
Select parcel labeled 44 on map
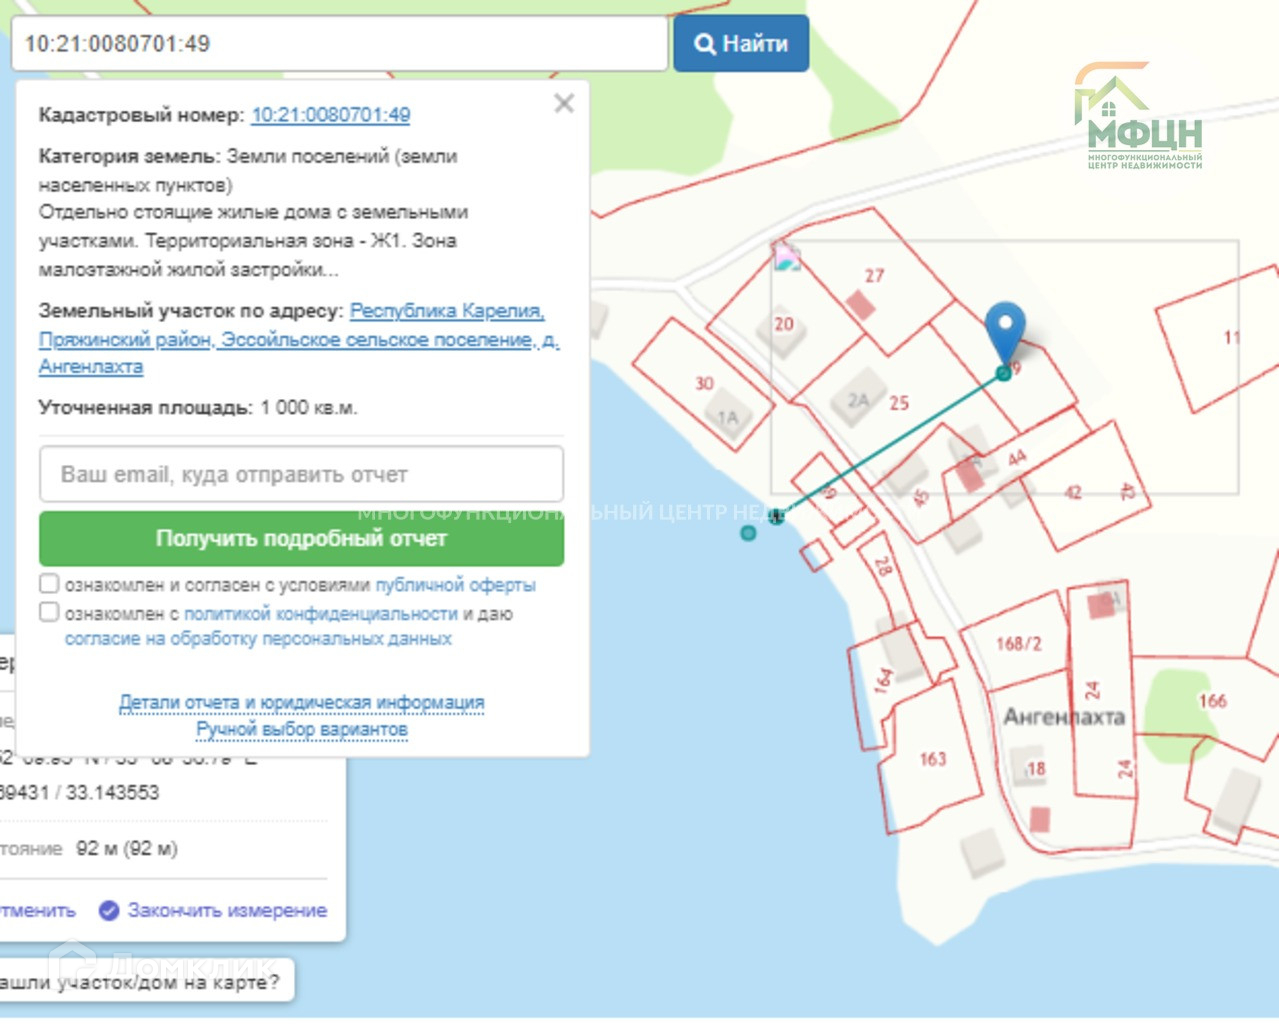[x=1017, y=458]
